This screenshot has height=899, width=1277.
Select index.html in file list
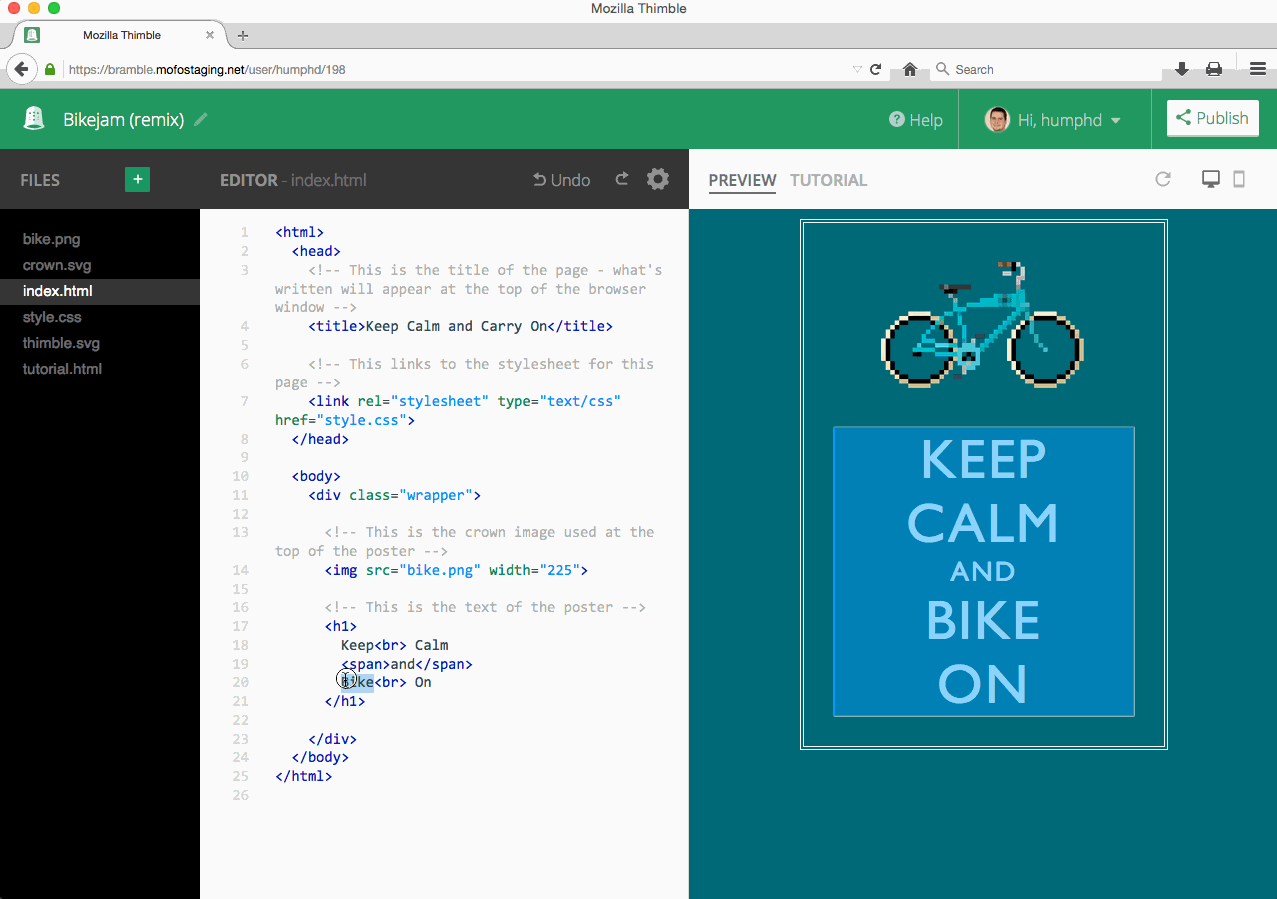pos(100,291)
